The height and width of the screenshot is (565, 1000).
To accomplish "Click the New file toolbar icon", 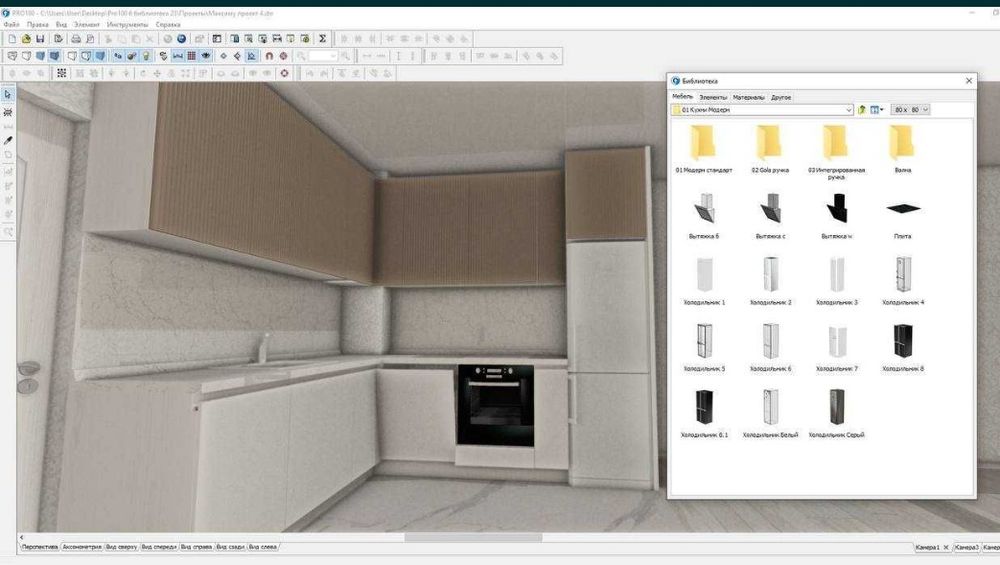I will pyautogui.click(x=12, y=39).
